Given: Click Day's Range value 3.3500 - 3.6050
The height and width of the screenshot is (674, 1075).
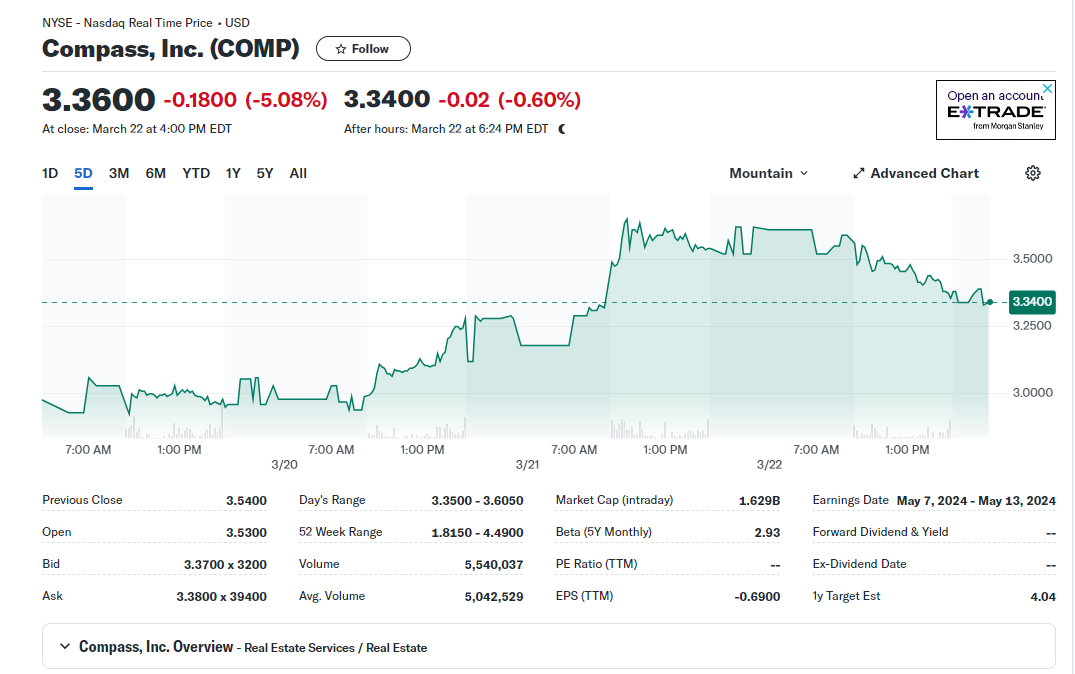Looking at the screenshot, I should 477,501.
